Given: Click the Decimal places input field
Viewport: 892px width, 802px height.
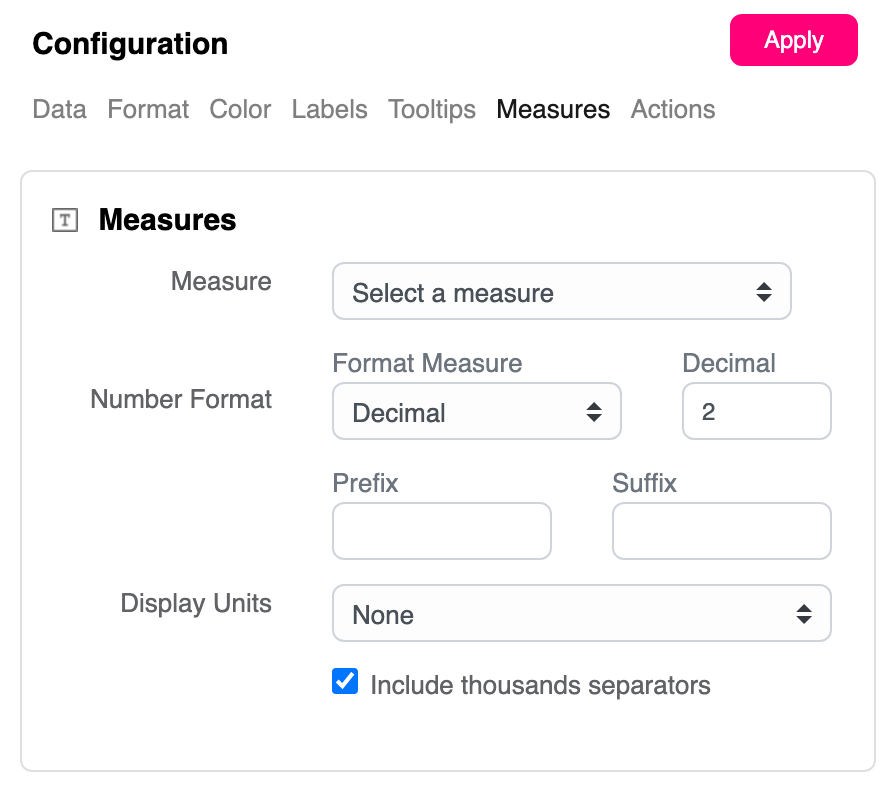Looking at the screenshot, I should pyautogui.click(x=756, y=412).
